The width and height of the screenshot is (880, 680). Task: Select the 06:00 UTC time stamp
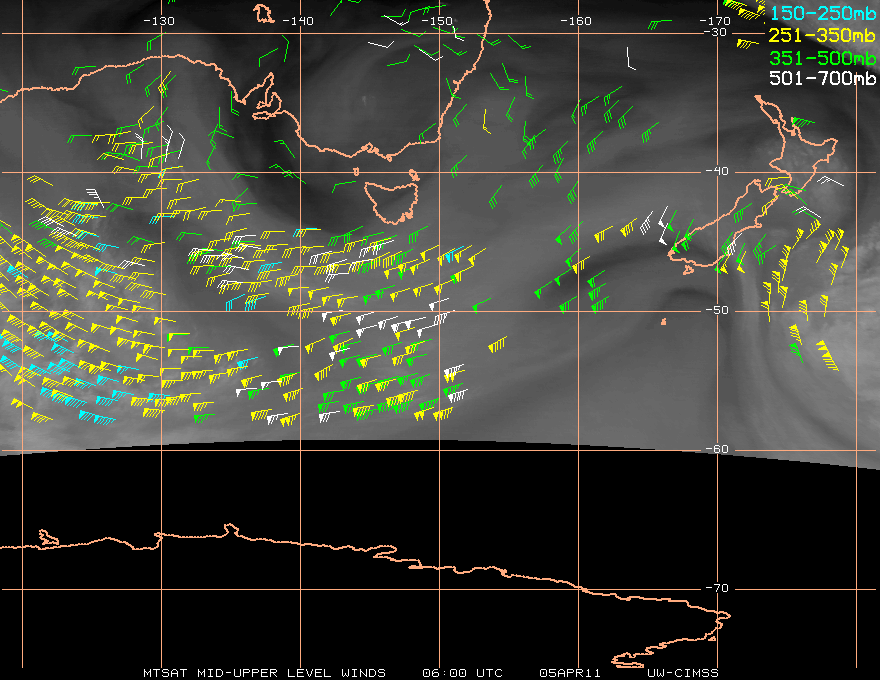[462, 673]
